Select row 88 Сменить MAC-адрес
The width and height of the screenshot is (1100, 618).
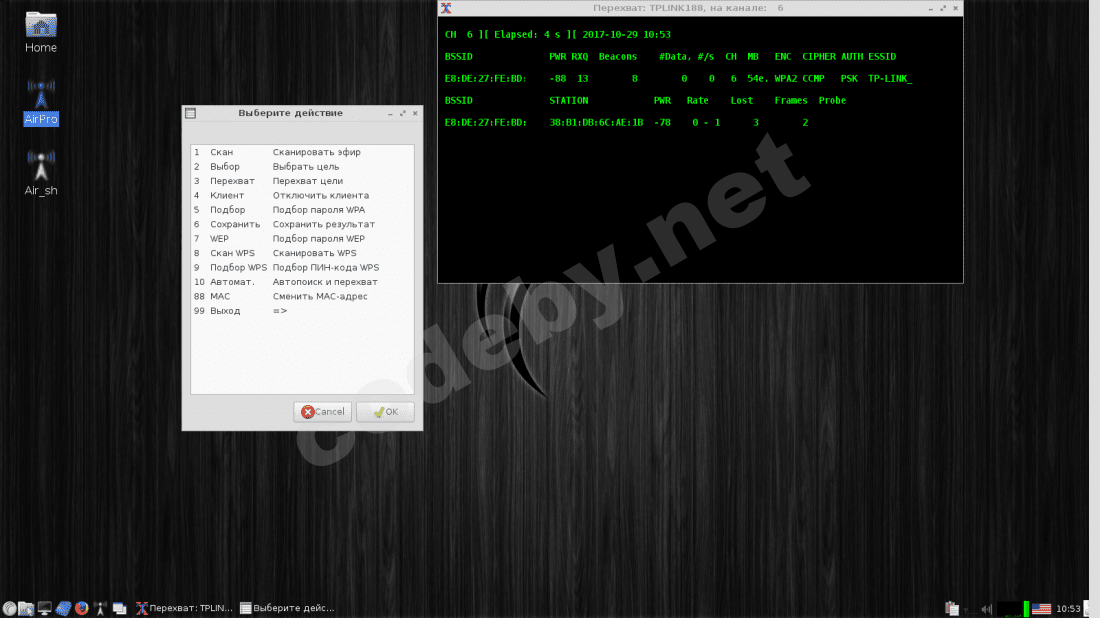(302, 296)
